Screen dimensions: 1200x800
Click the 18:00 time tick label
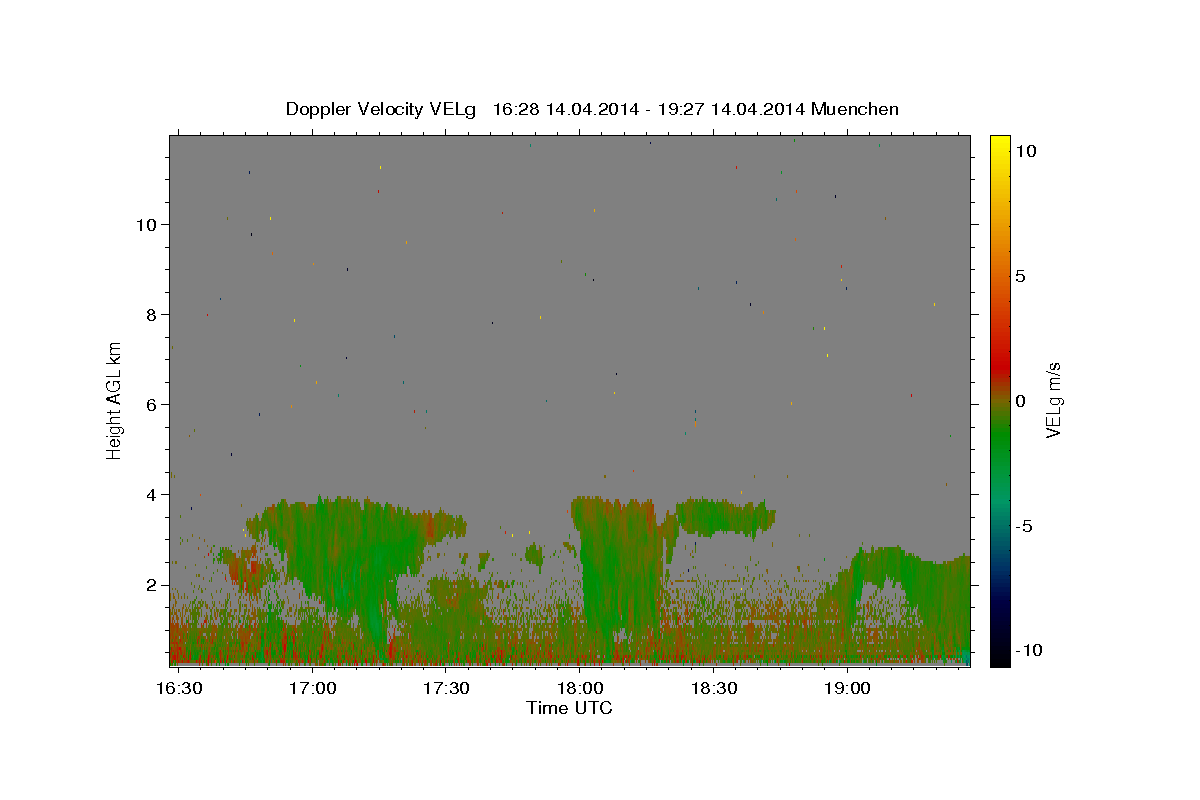point(580,688)
